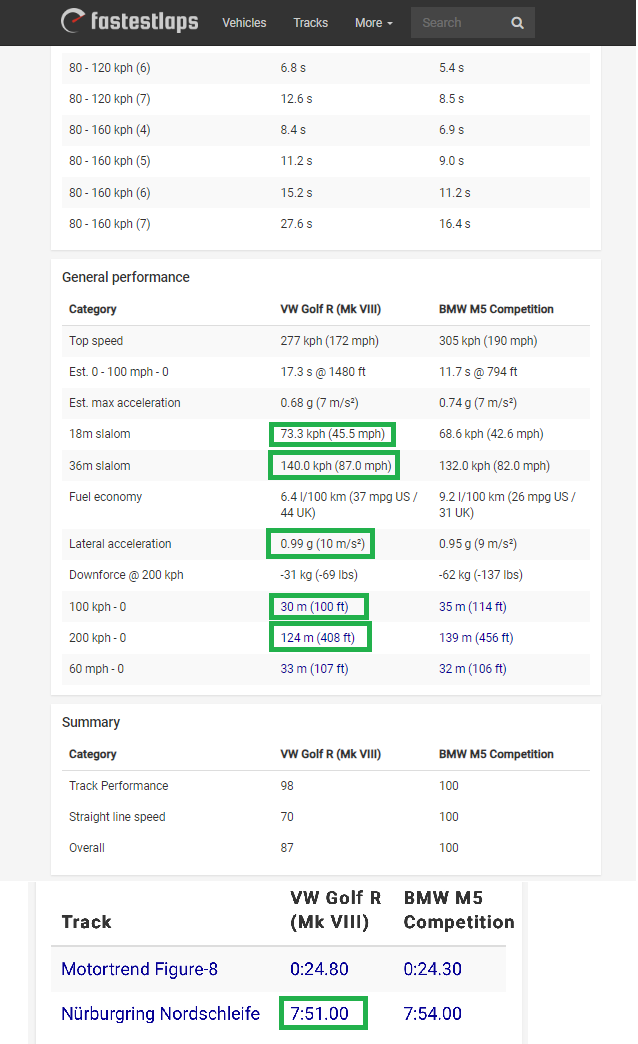Select the General performance heading
The height and width of the screenshot is (1044, 638).
pyautogui.click(x=126, y=277)
